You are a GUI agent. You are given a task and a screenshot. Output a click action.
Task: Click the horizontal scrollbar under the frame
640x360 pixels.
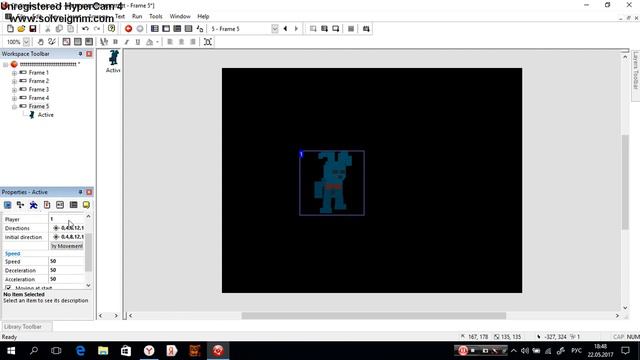tap(373, 316)
